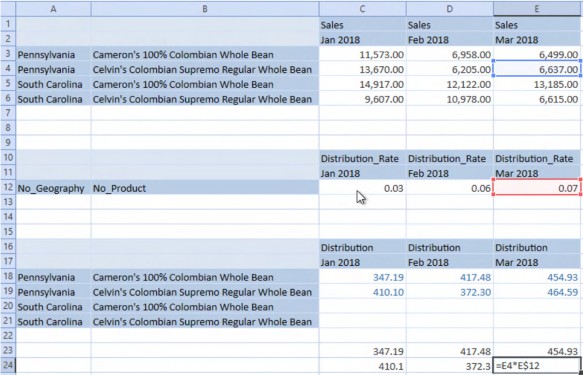Click cell with value 6,615.00
Screen dimensions: 583x375
tap(537, 99)
